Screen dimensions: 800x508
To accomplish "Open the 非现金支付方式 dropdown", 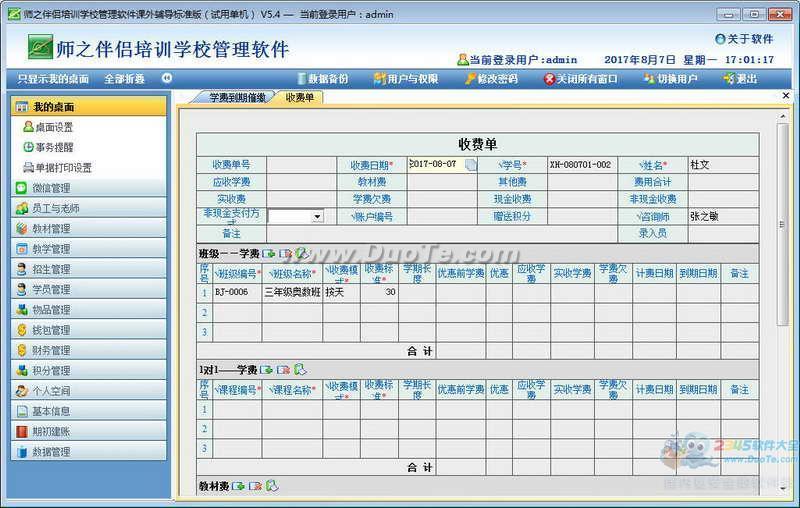I will pyautogui.click(x=317, y=216).
